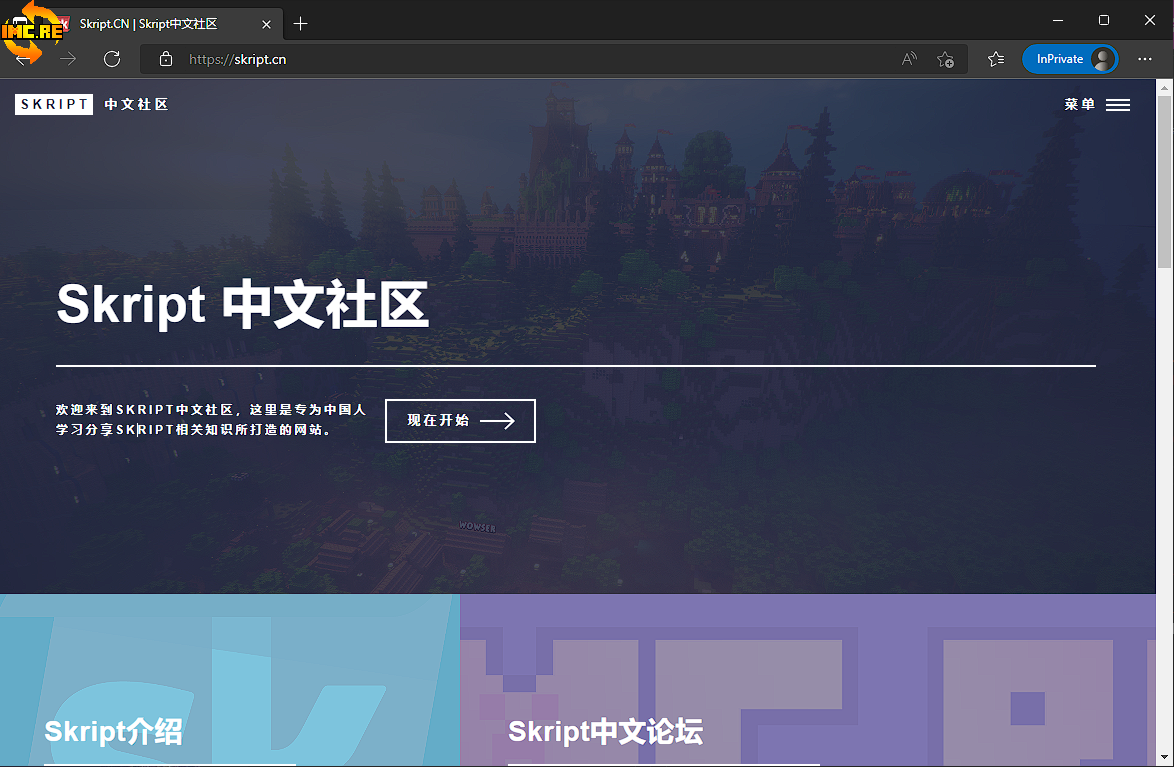Click the address bar showing skript.cn

(500, 59)
